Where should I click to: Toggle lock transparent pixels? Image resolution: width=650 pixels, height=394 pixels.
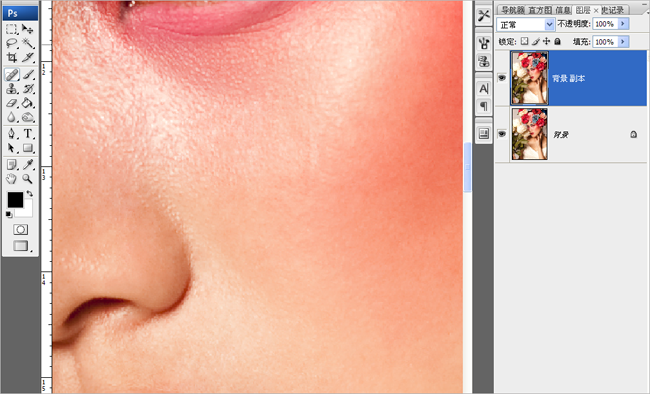tap(524, 41)
